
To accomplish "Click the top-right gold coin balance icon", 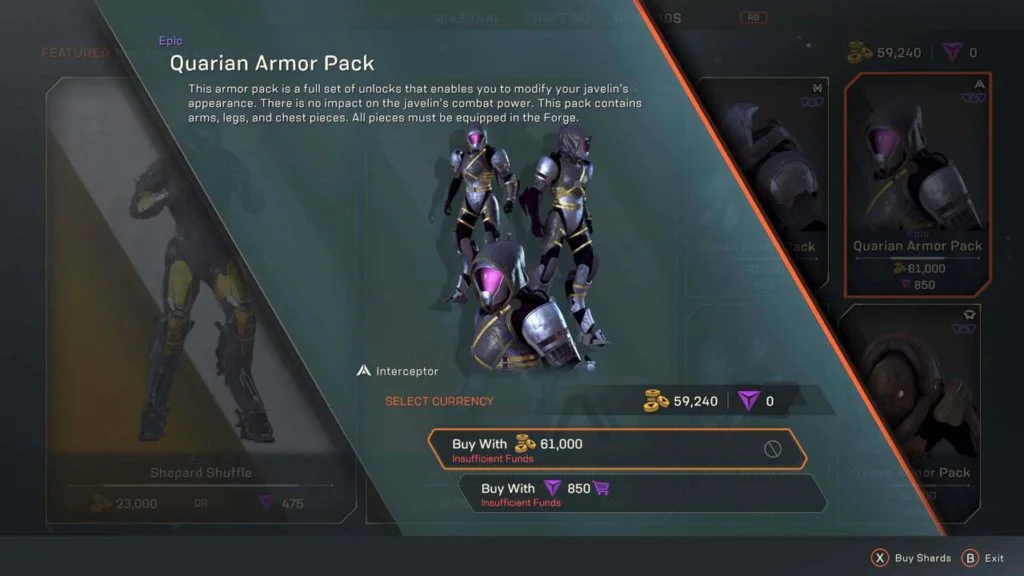I will [x=859, y=52].
